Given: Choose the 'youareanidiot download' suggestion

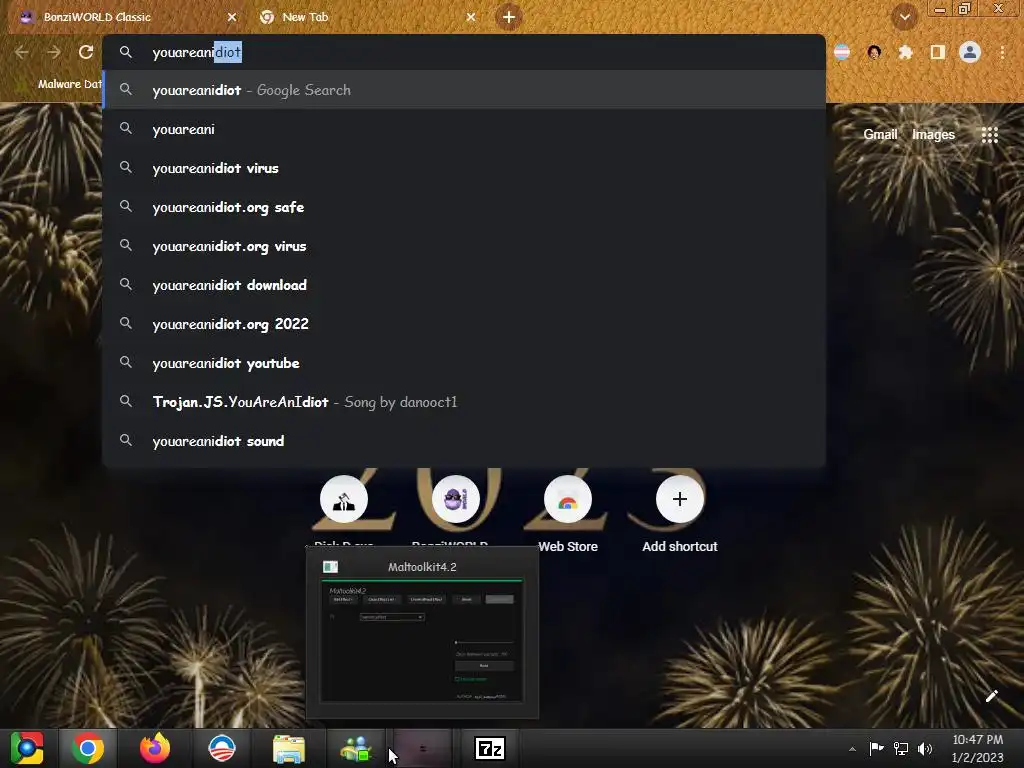Looking at the screenshot, I should 464,285.
